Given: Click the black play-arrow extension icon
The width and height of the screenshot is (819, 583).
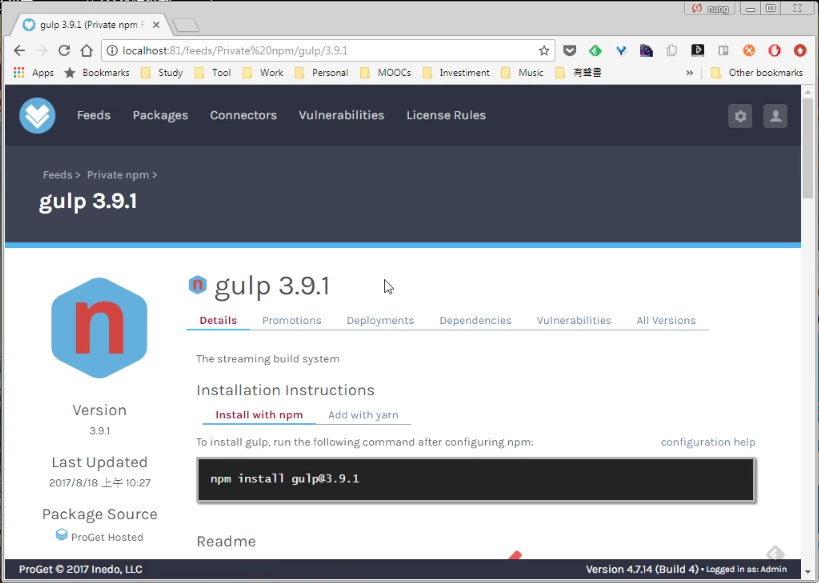Looking at the screenshot, I should [697, 51].
